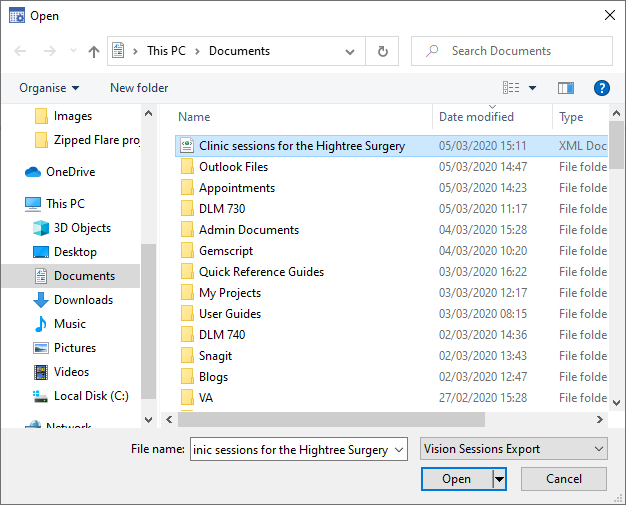The height and width of the screenshot is (505, 626).
Task: Expand the address bar history dropdown
Action: [351, 51]
